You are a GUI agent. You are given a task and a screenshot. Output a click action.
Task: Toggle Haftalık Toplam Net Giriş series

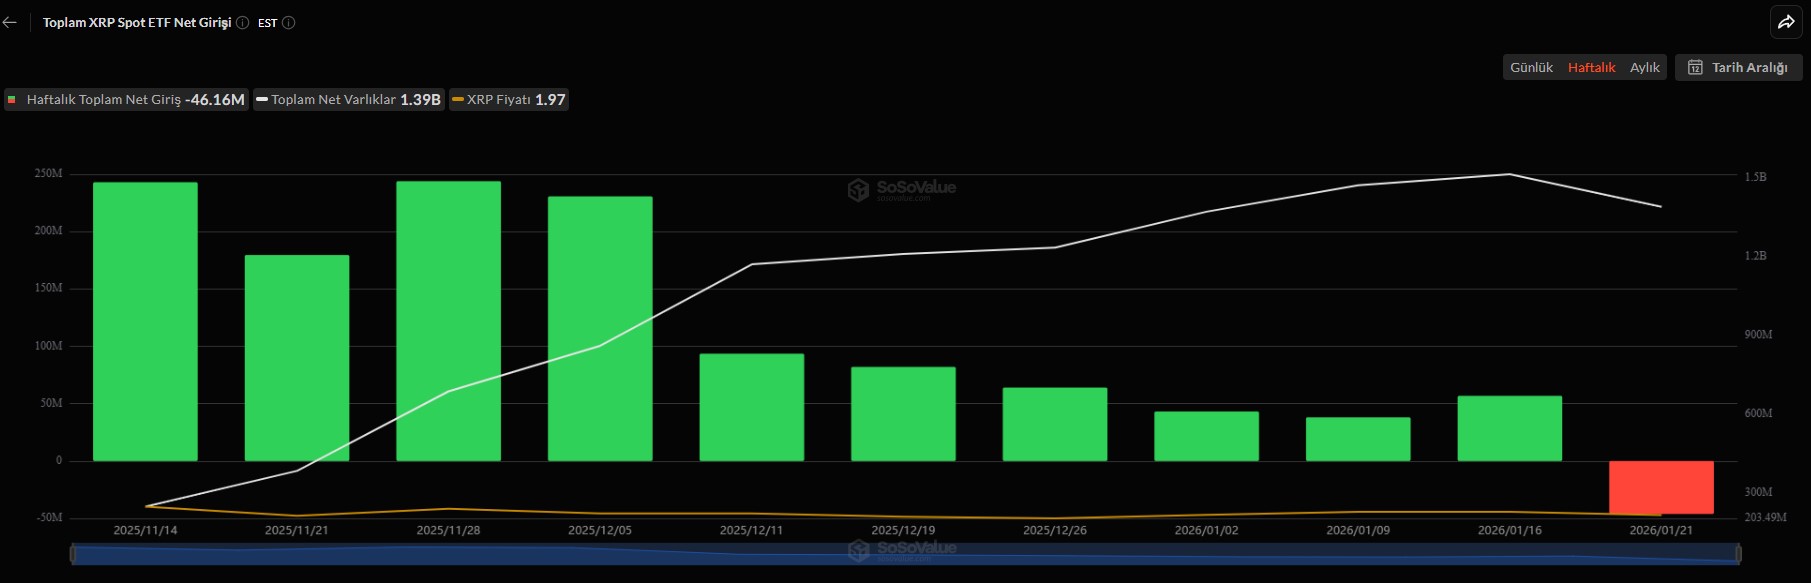pos(126,100)
